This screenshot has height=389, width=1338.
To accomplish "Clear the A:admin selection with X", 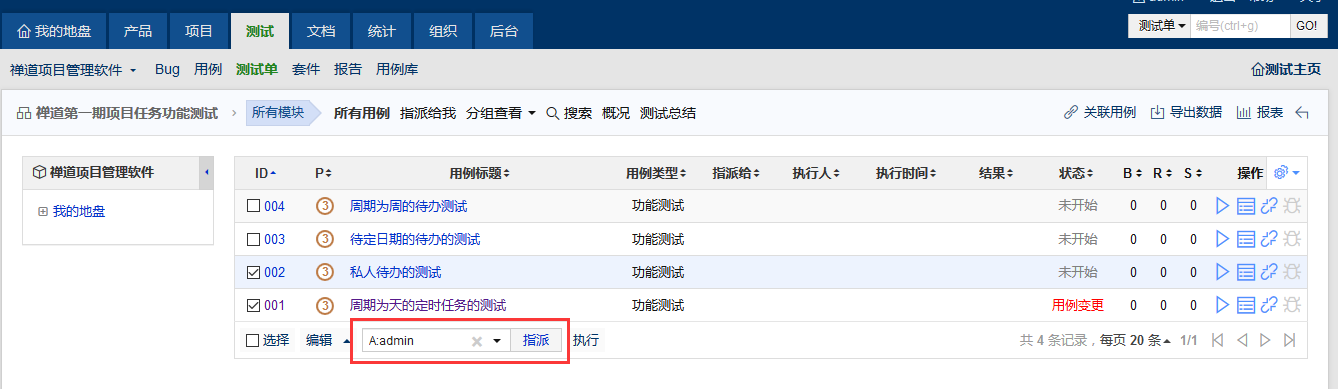I will (477, 341).
